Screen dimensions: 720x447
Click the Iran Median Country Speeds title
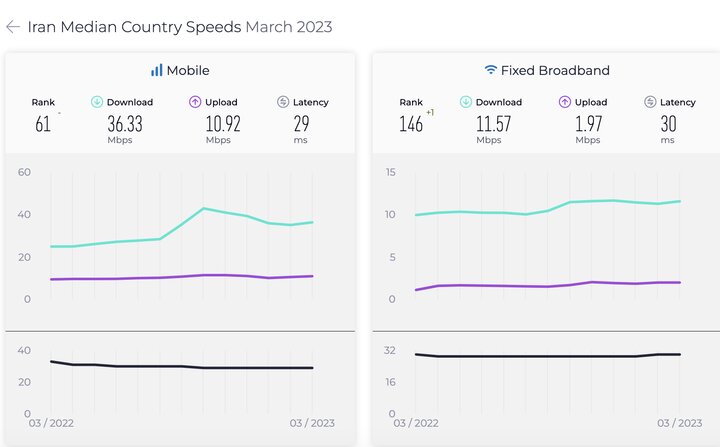tap(135, 27)
